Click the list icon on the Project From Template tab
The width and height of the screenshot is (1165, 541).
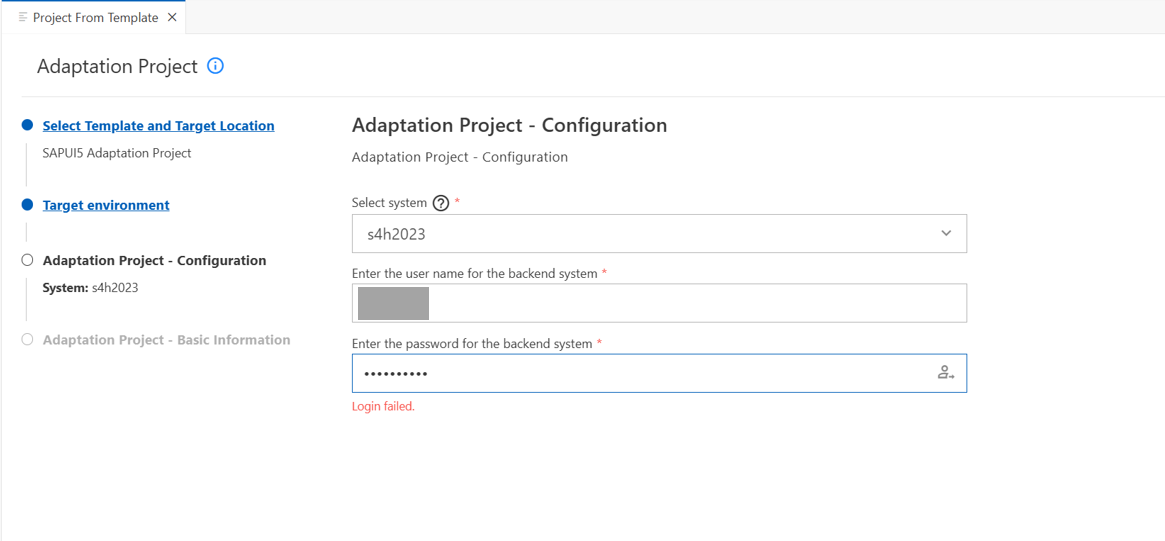(x=23, y=17)
